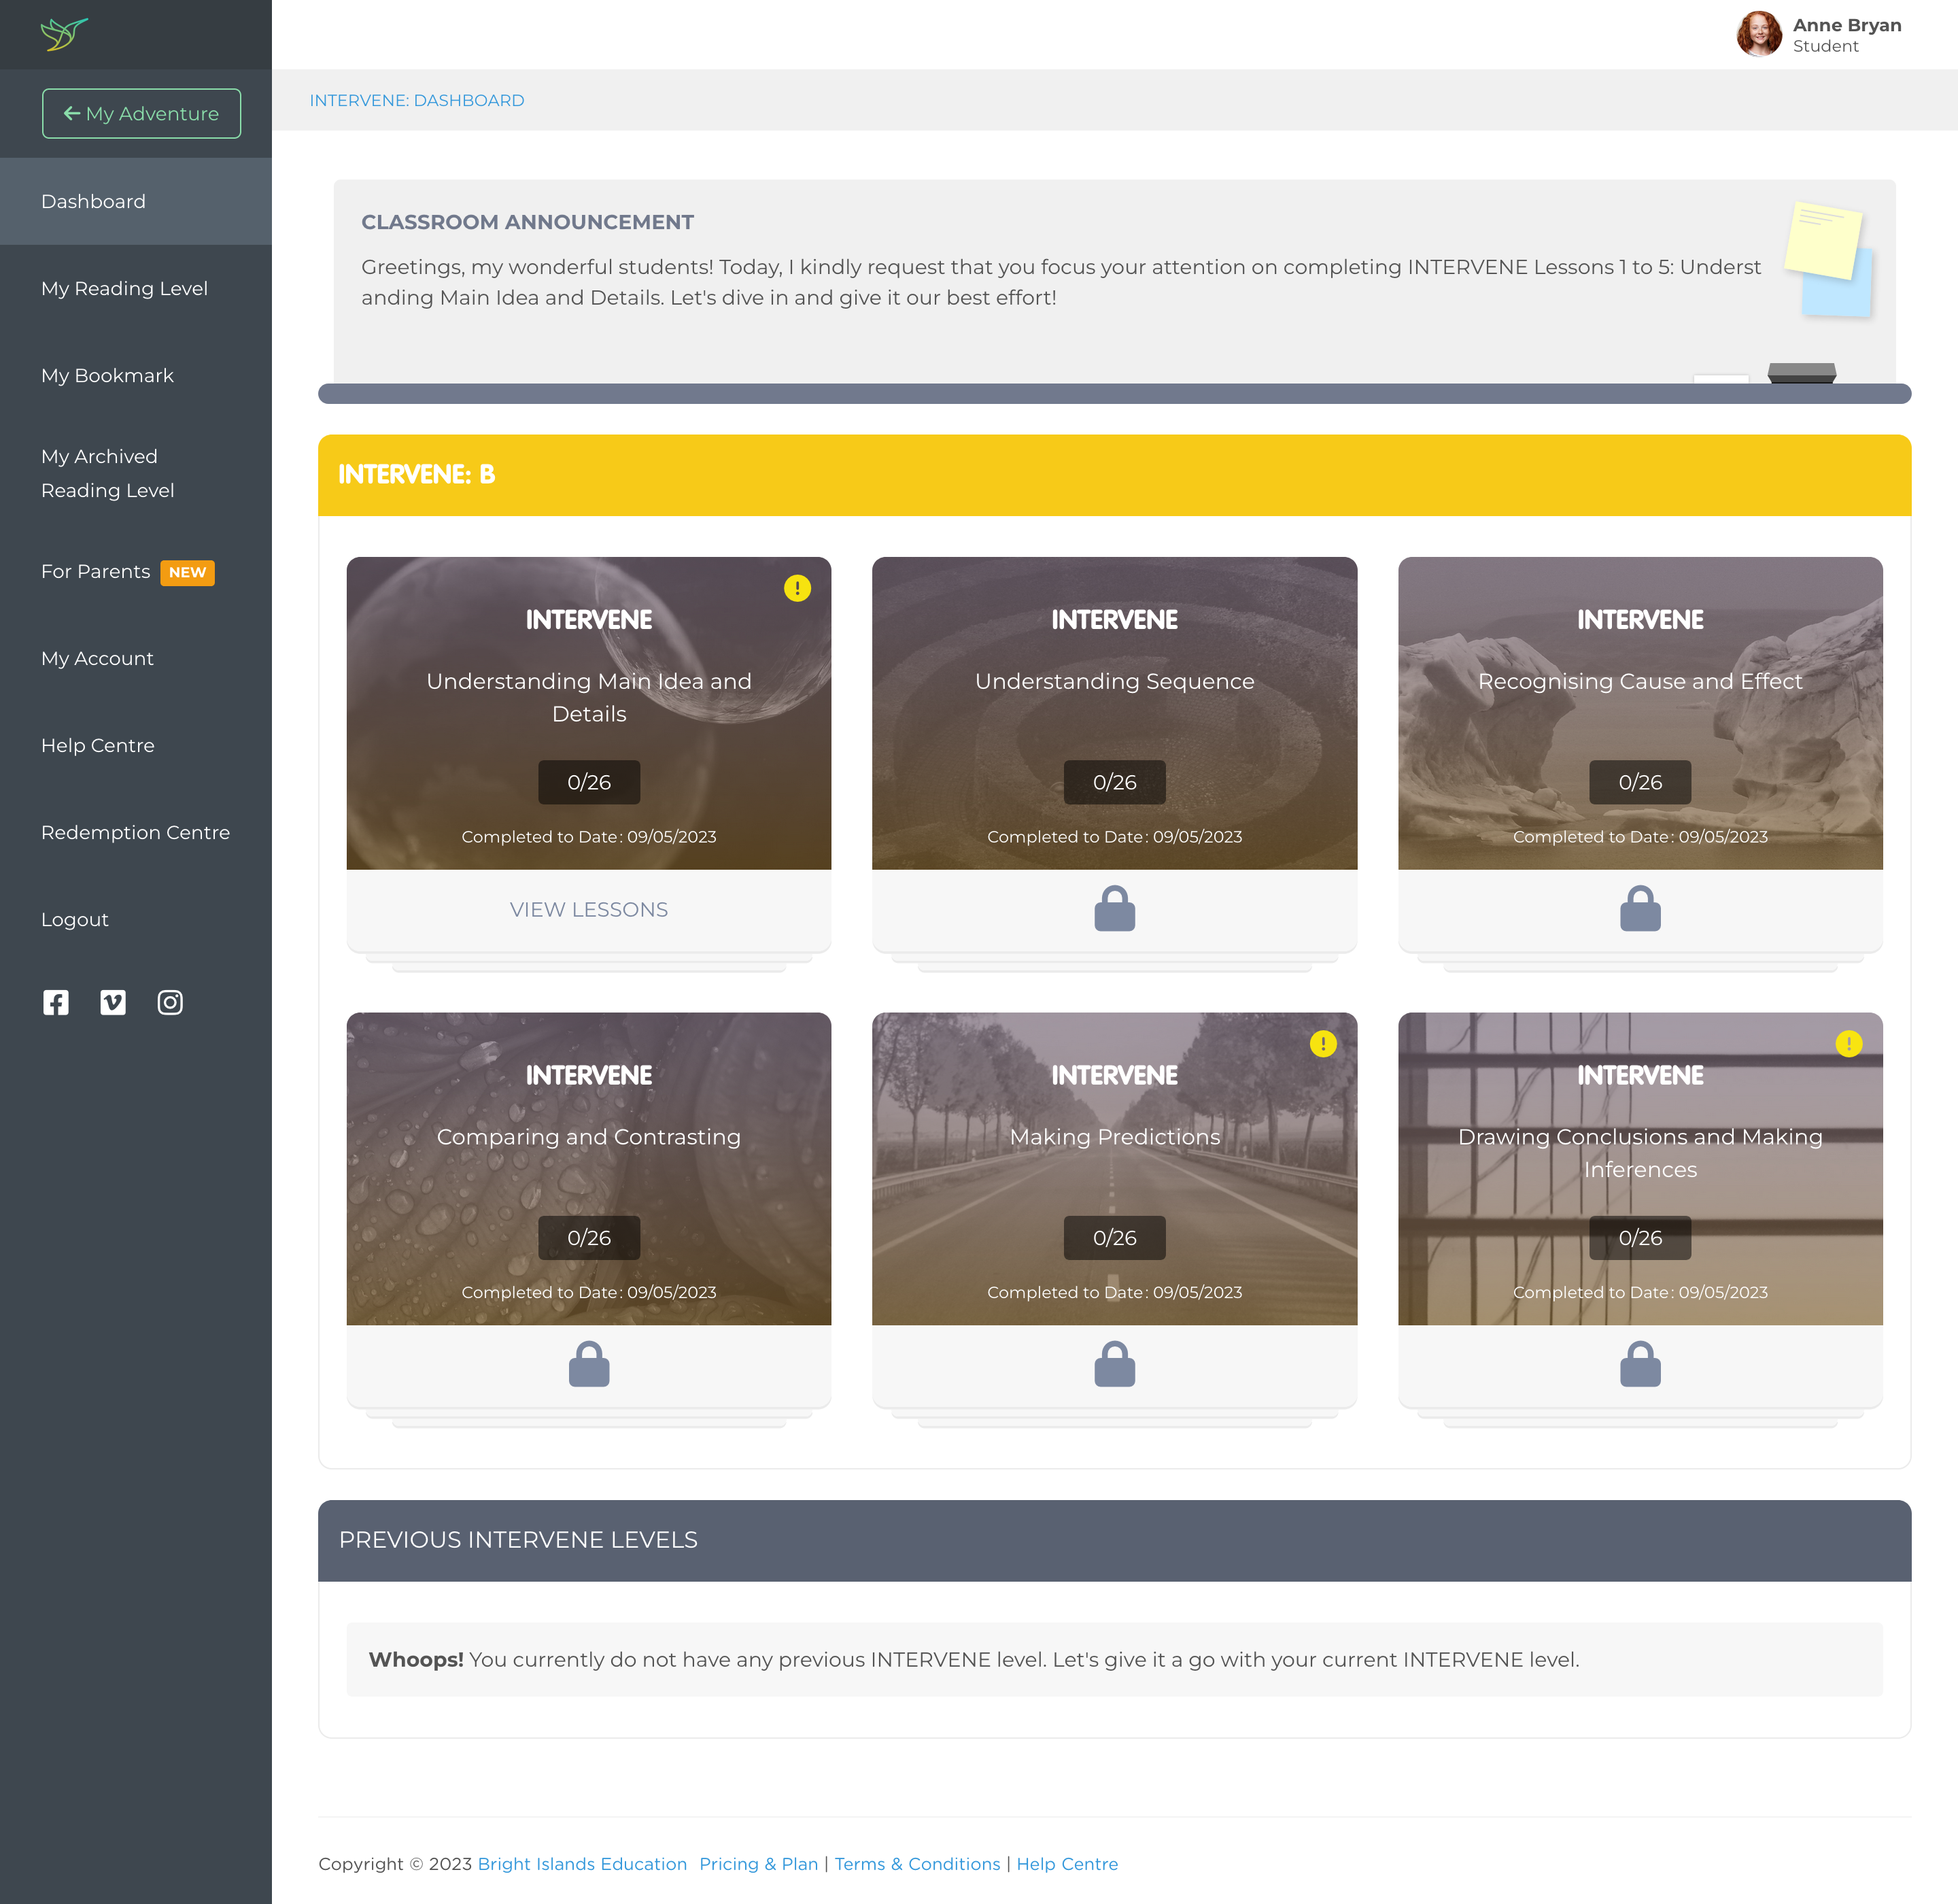Click Anne Bryan profile avatar

click(x=1759, y=34)
